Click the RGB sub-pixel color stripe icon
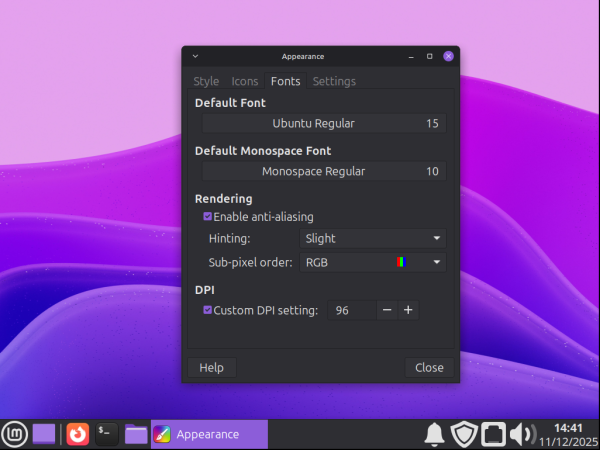Screen dimensions: 600x450 coord(401,262)
